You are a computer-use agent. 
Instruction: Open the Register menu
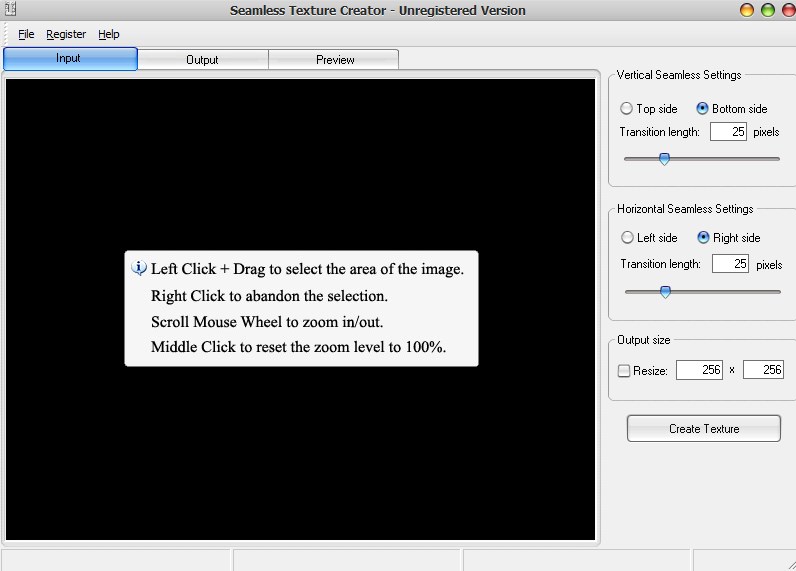coord(66,34)
